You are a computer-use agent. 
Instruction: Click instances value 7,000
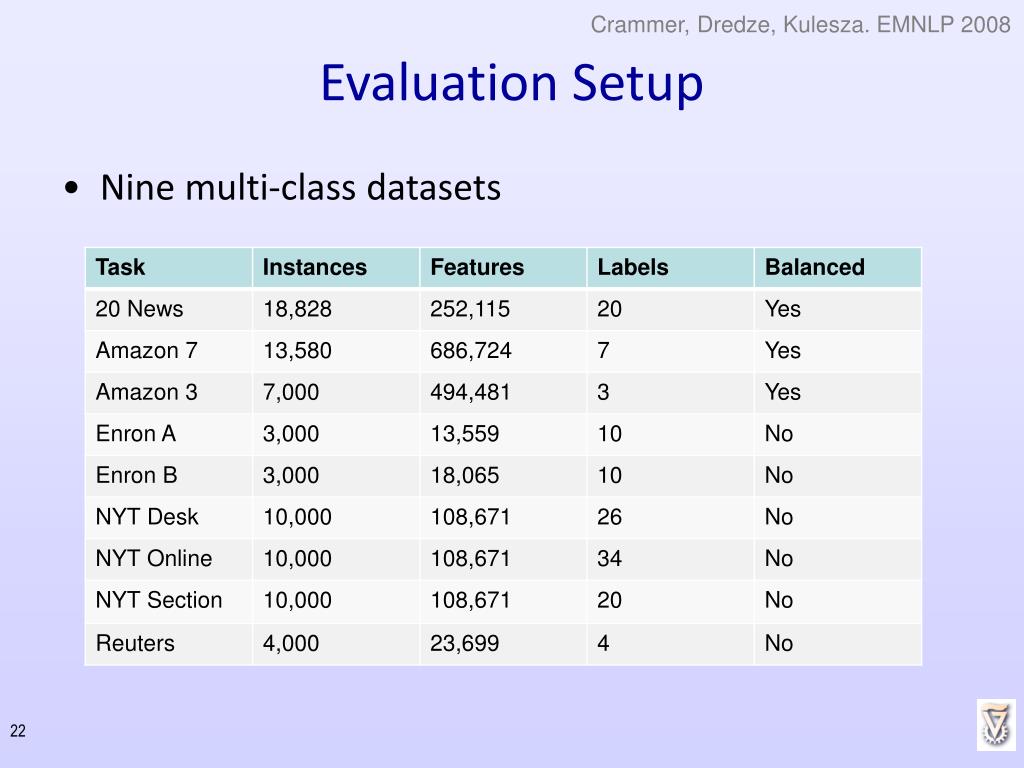pos(291,392)
